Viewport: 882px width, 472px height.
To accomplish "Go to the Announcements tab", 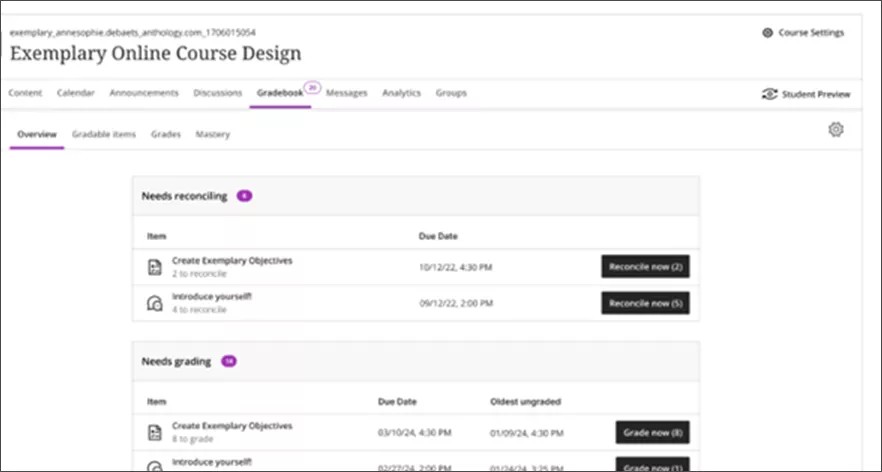I will tap(144, 93).
